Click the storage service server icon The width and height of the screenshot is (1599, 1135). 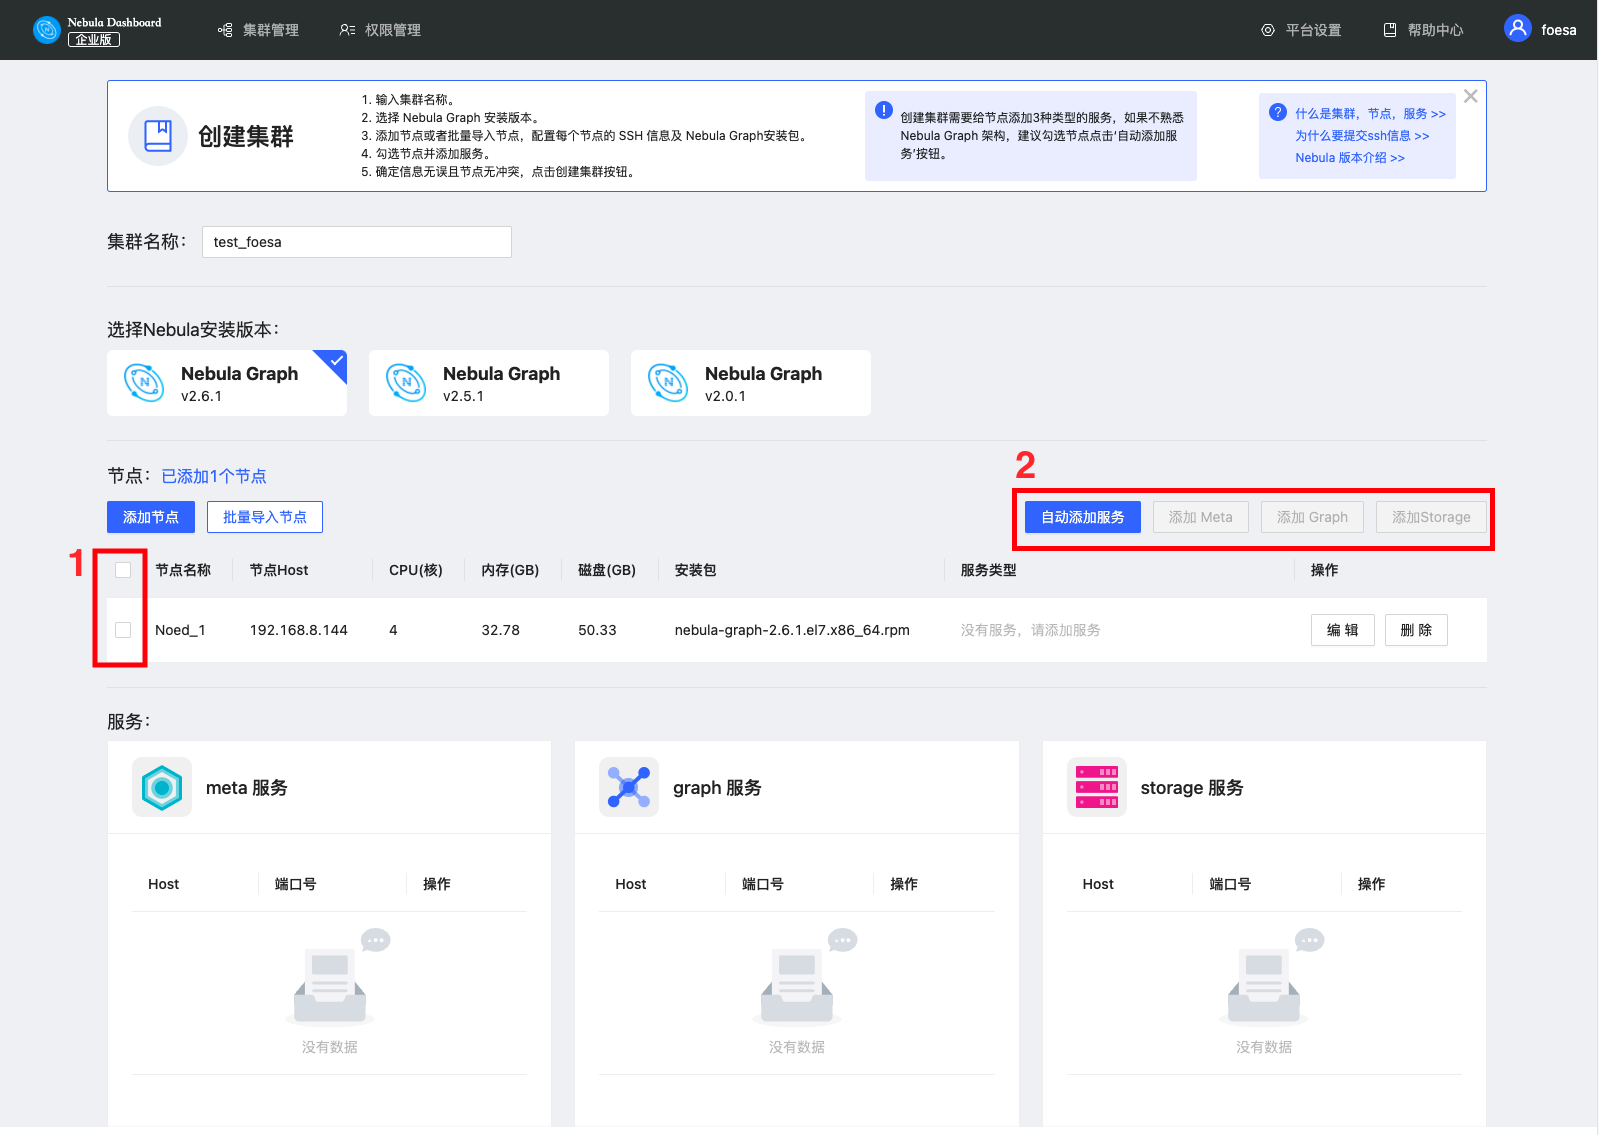(1096, 788)
